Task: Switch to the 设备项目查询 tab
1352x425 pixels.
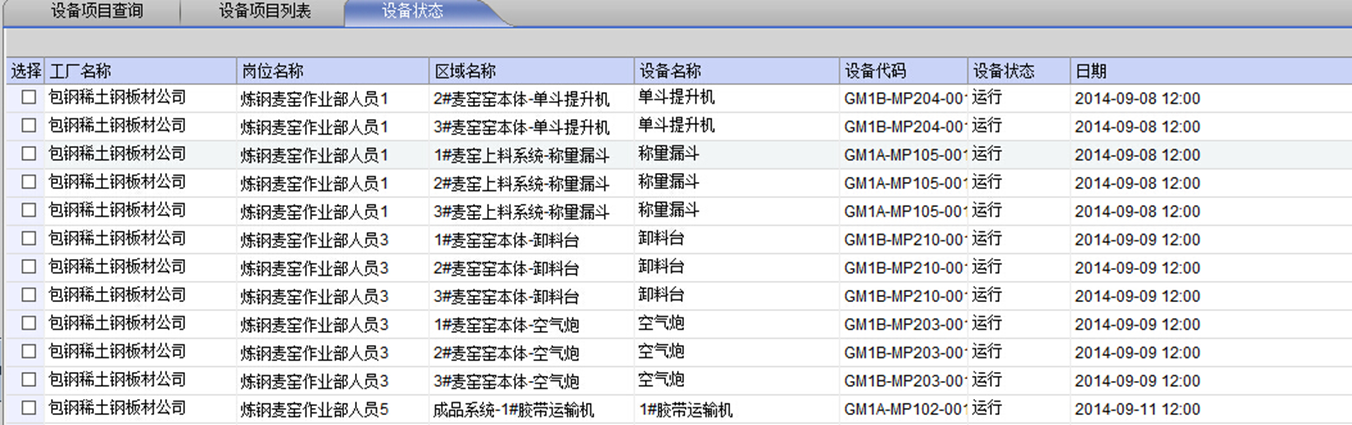Action: [97, 12]
